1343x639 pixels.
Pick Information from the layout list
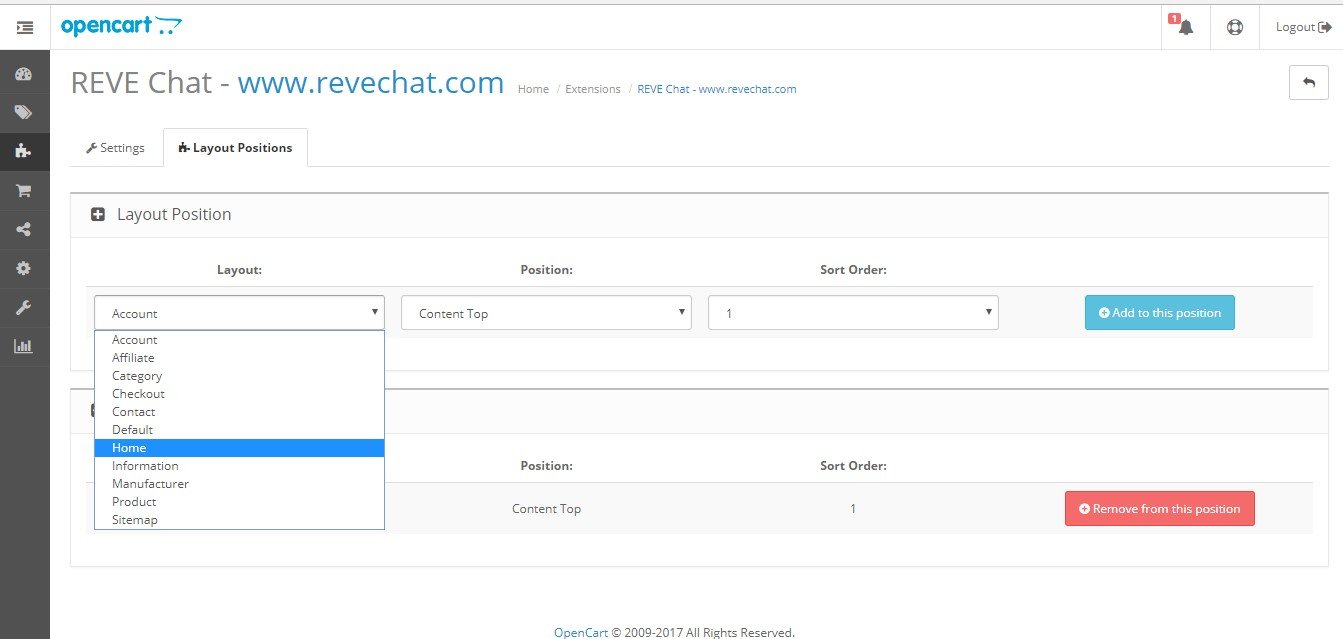(x=240, y=466)
